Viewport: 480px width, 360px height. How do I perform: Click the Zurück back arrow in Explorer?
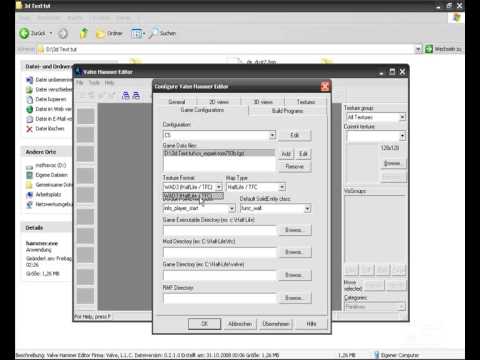[x=24, y=33]
